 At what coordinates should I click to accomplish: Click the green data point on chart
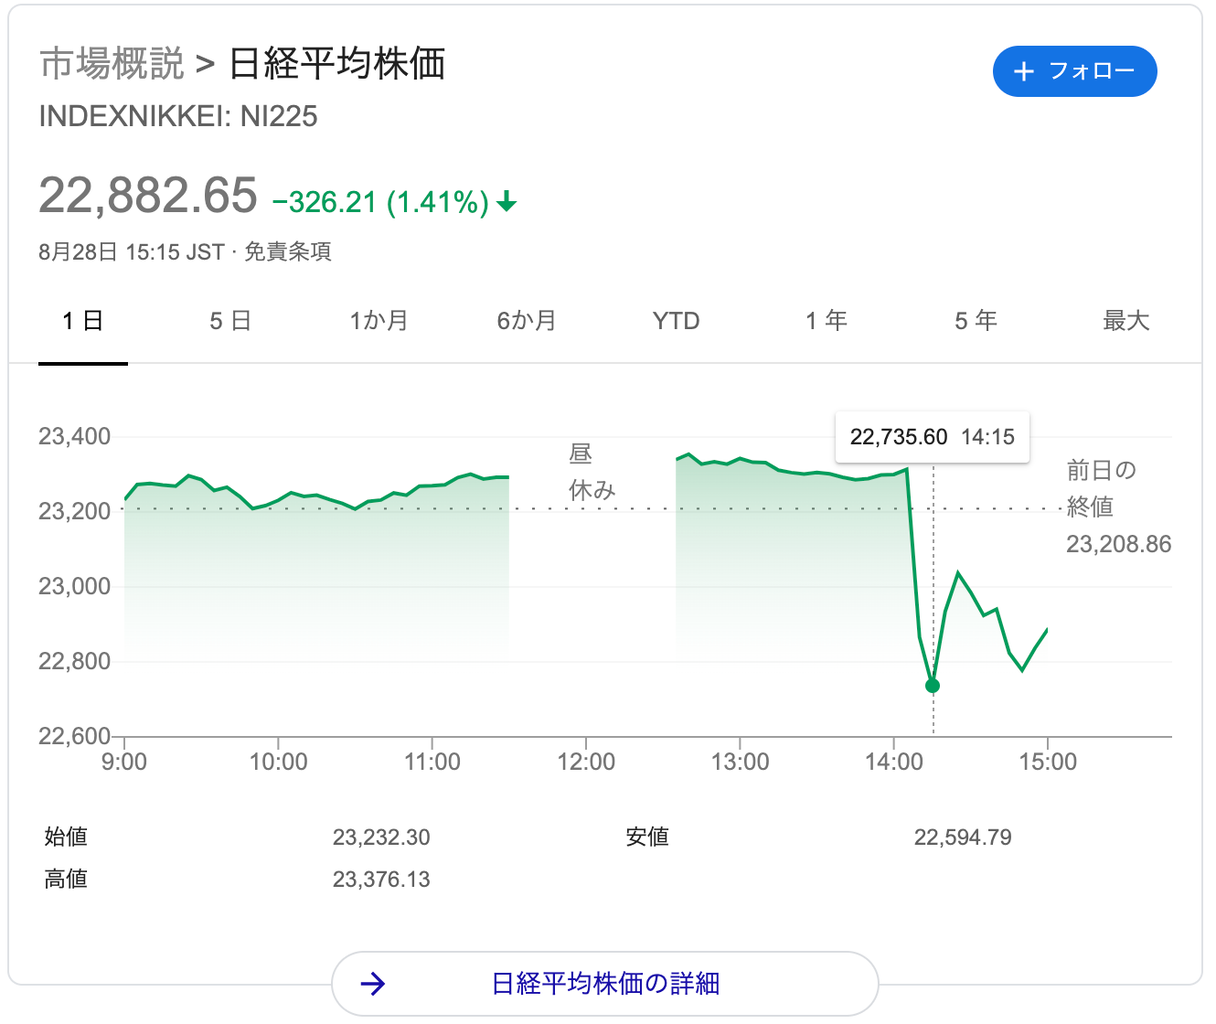coord(933,686)
